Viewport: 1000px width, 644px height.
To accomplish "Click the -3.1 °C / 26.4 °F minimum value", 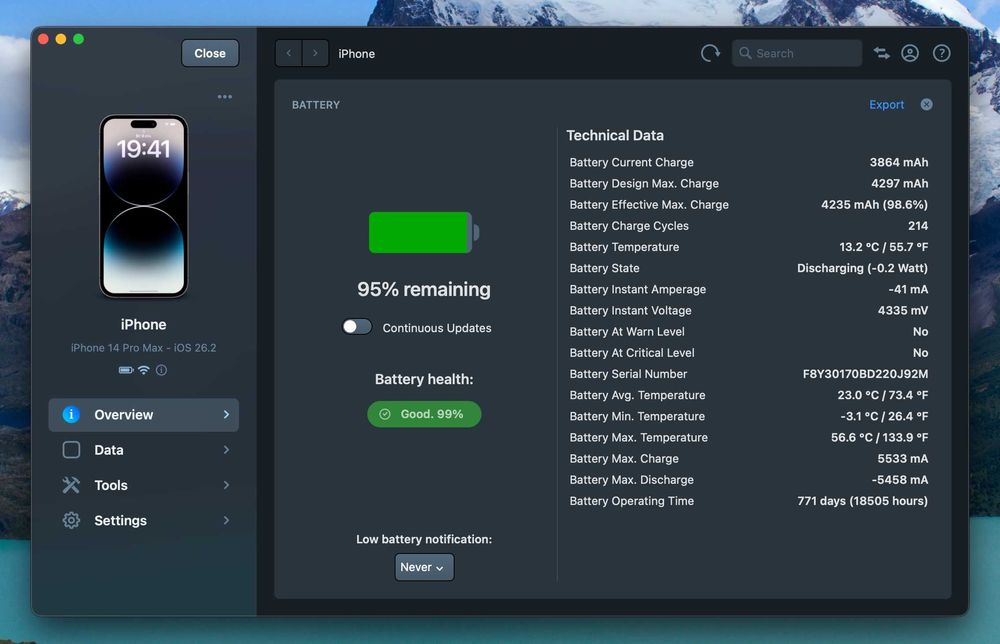I will click(x=884, y=416).
